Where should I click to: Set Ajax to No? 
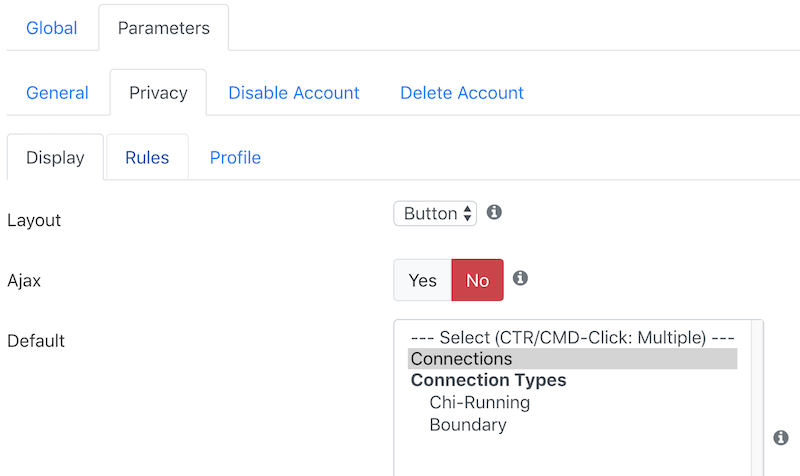pos(478,280)
